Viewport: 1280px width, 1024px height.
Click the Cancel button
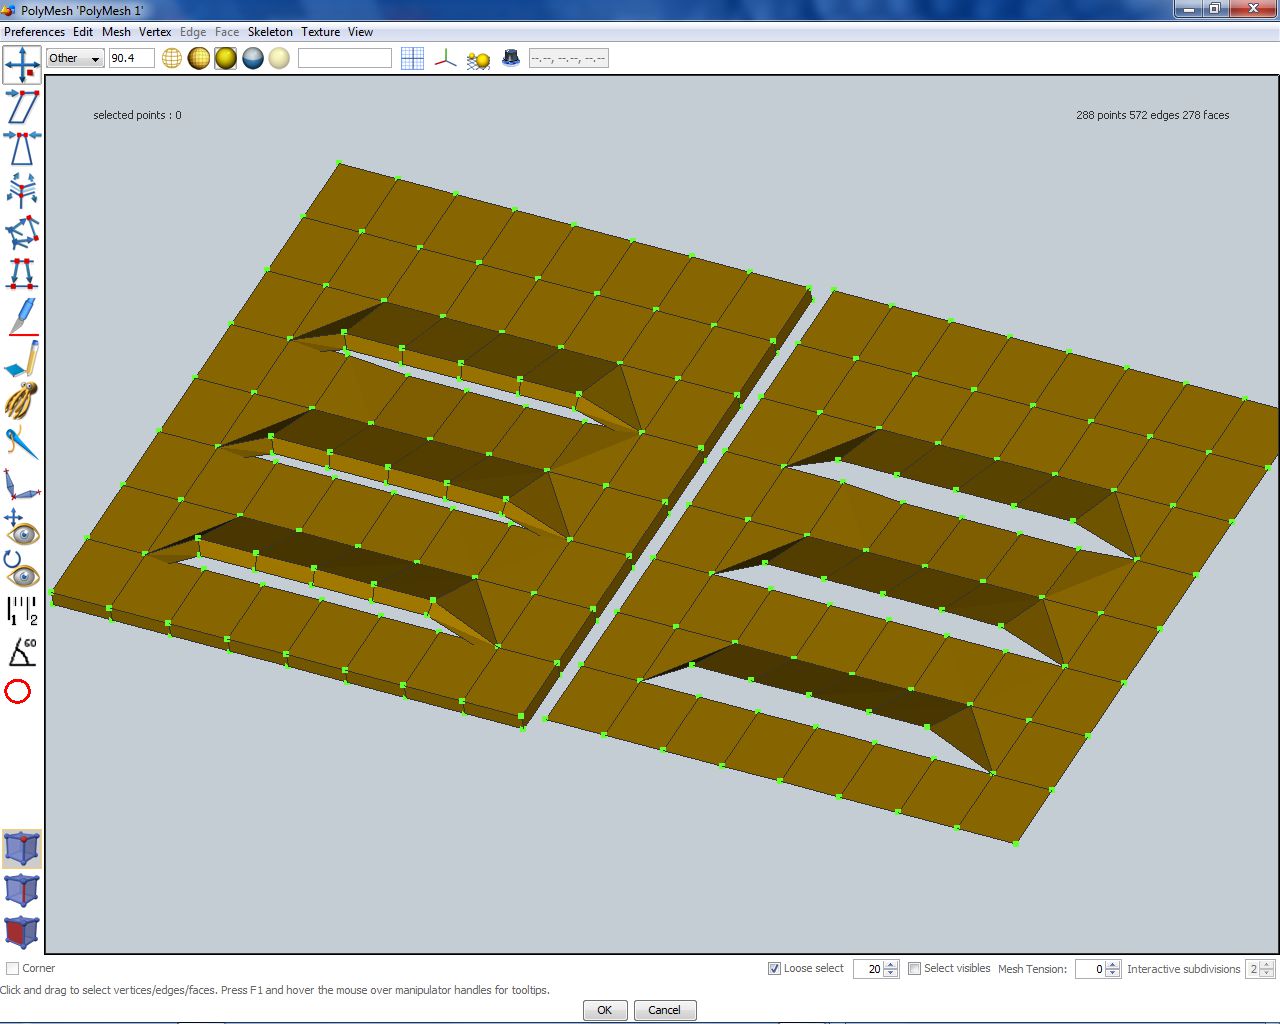pos(664,1010)
